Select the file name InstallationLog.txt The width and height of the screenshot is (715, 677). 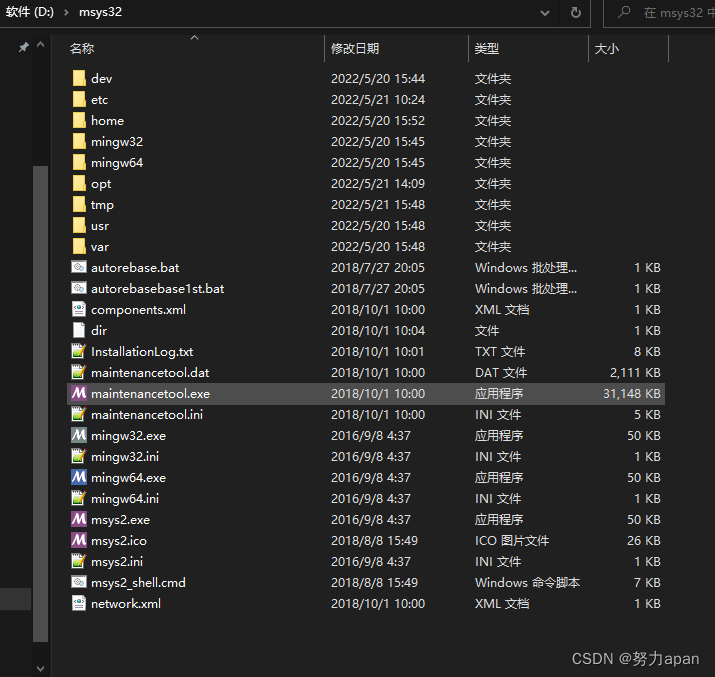[142, 352]
